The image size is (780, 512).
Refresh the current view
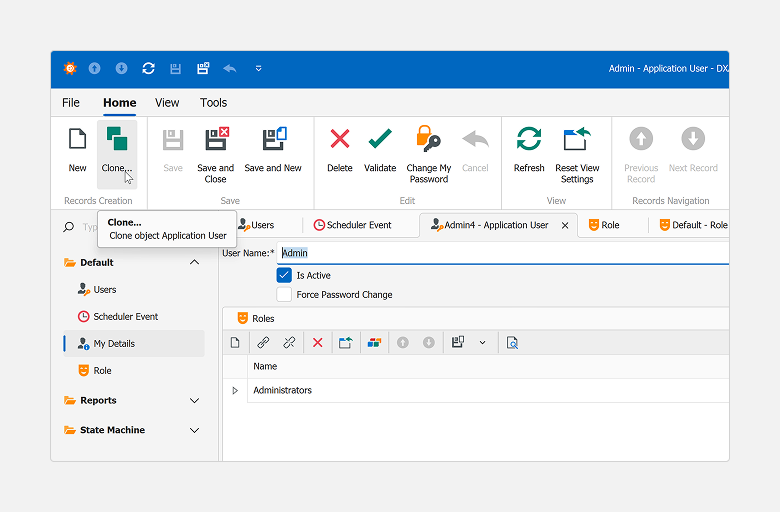(529, 140)
